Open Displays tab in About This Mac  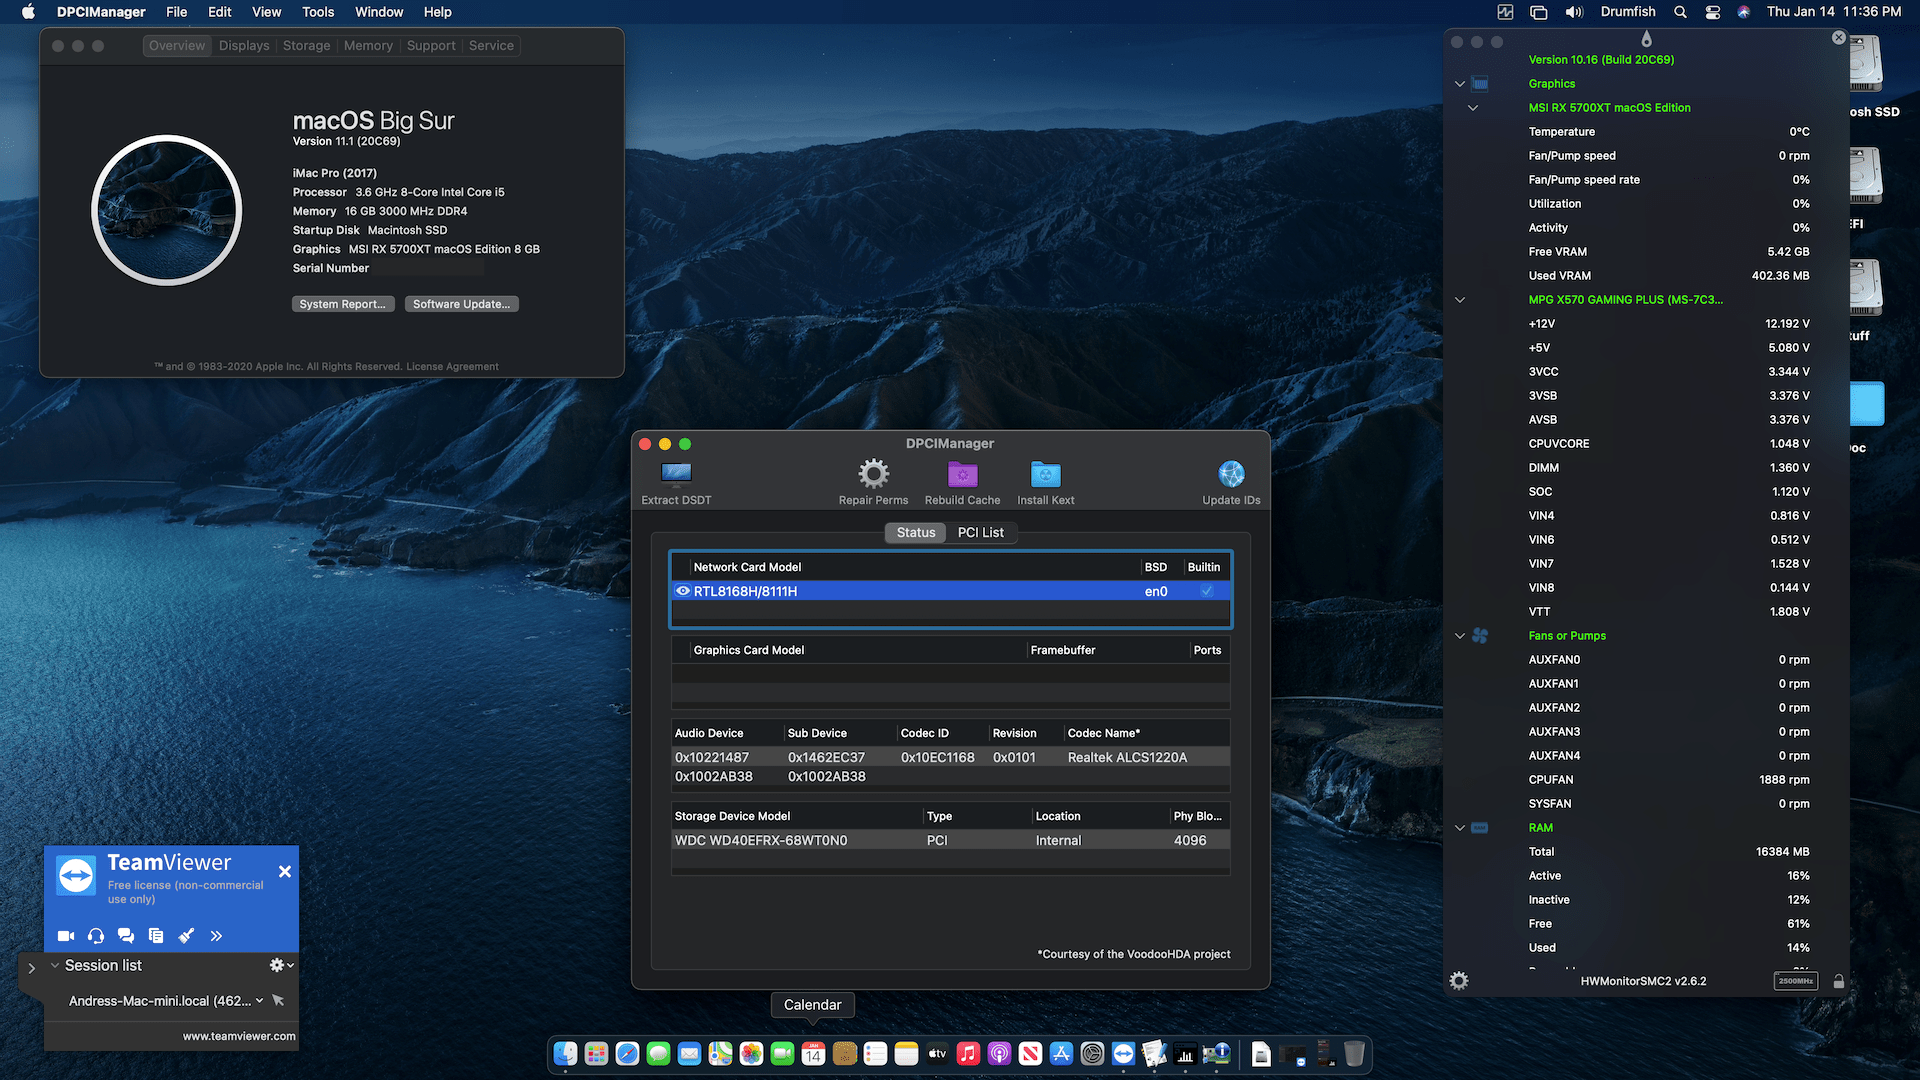[244, 46]
